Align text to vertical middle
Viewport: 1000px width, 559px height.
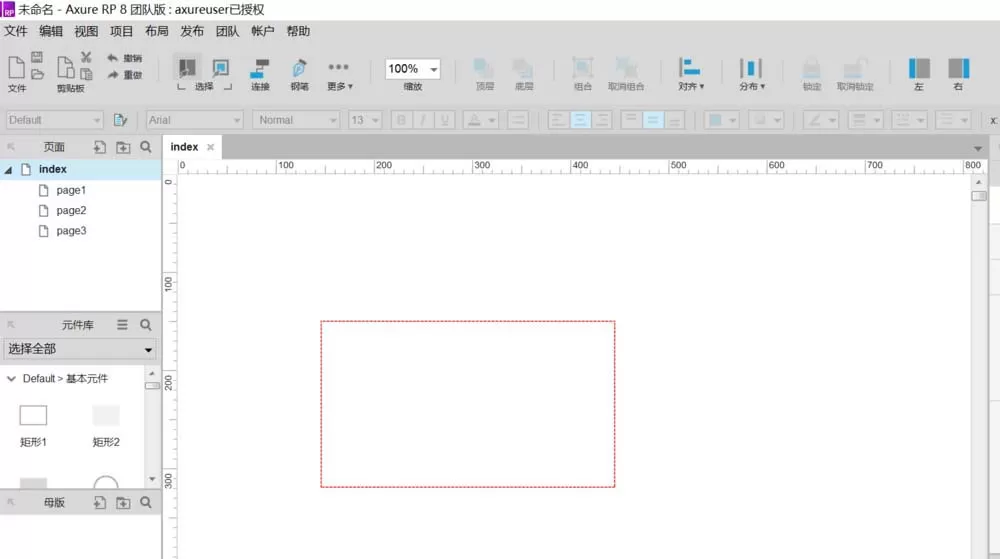[x=653, y=120]
